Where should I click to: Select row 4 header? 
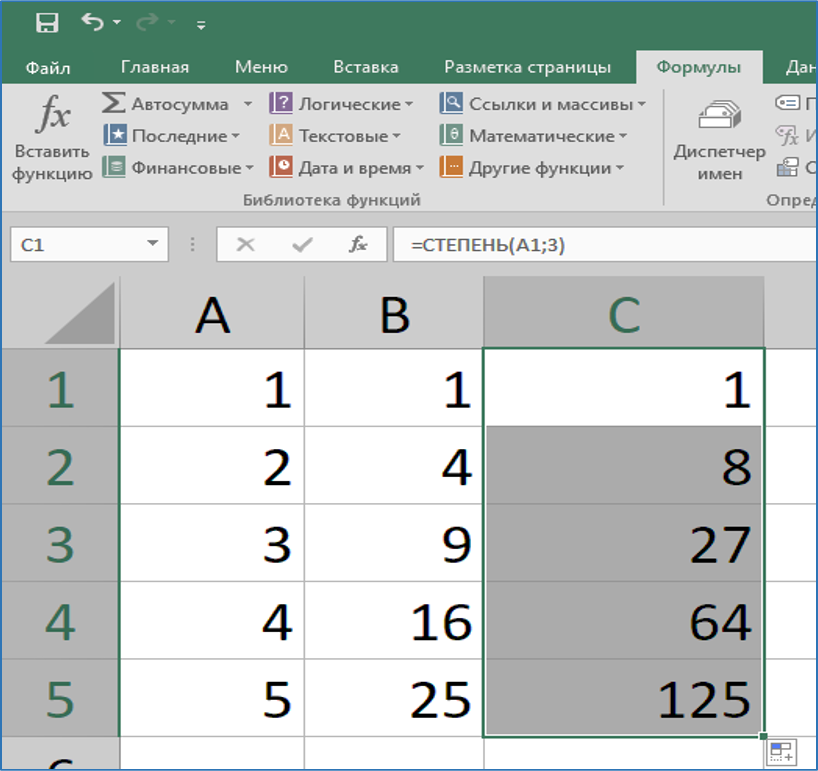[x=60, y=620]
